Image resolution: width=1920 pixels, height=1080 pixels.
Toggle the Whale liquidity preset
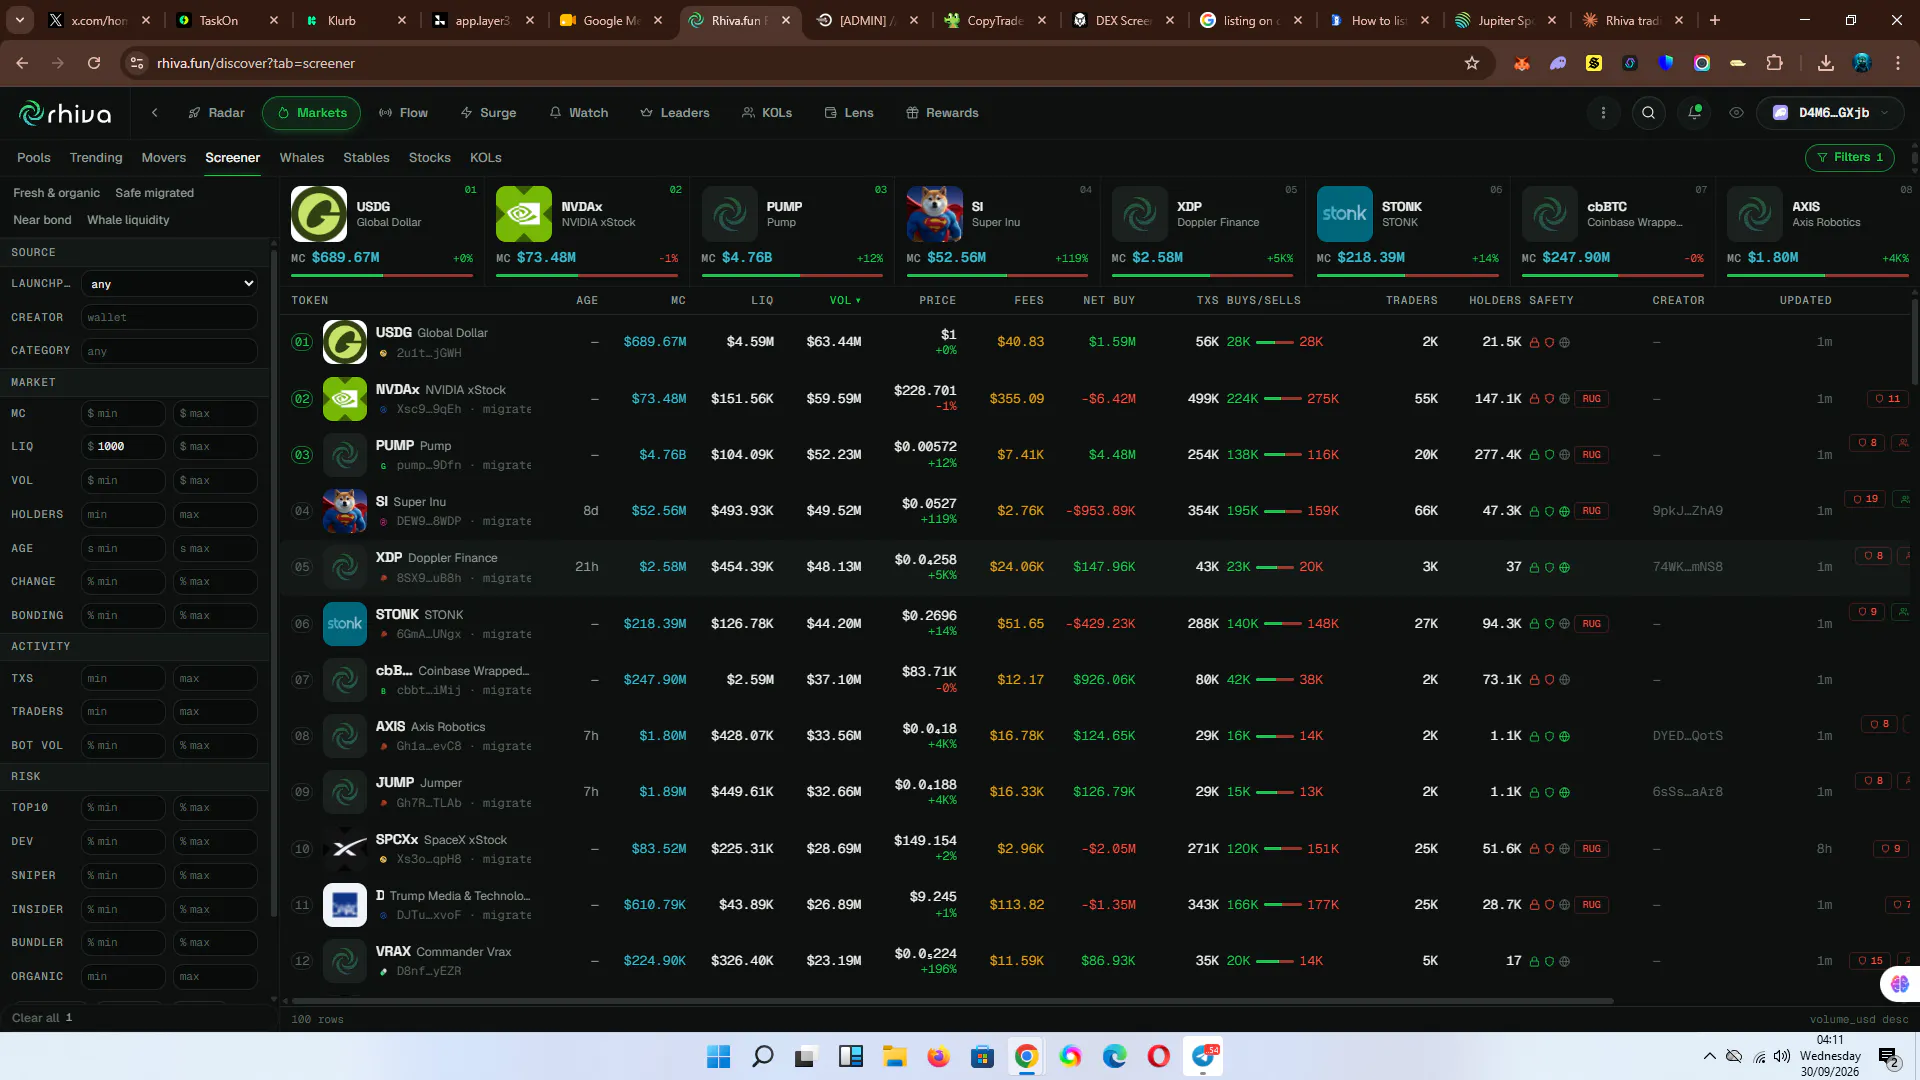coord(128,220)
